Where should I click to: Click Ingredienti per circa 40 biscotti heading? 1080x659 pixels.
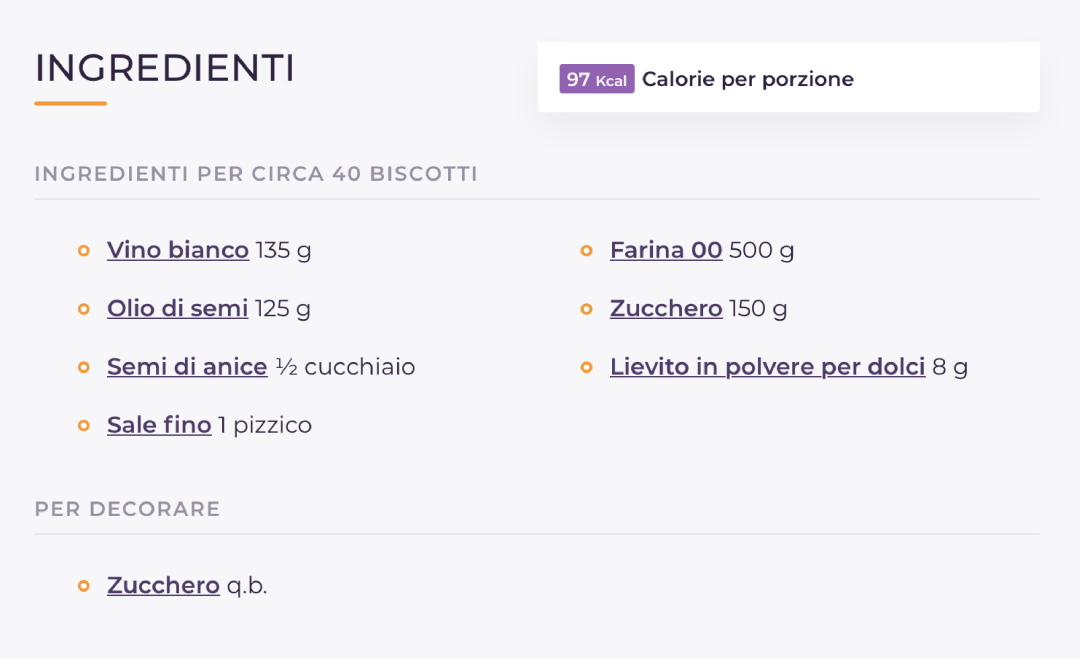256,174
